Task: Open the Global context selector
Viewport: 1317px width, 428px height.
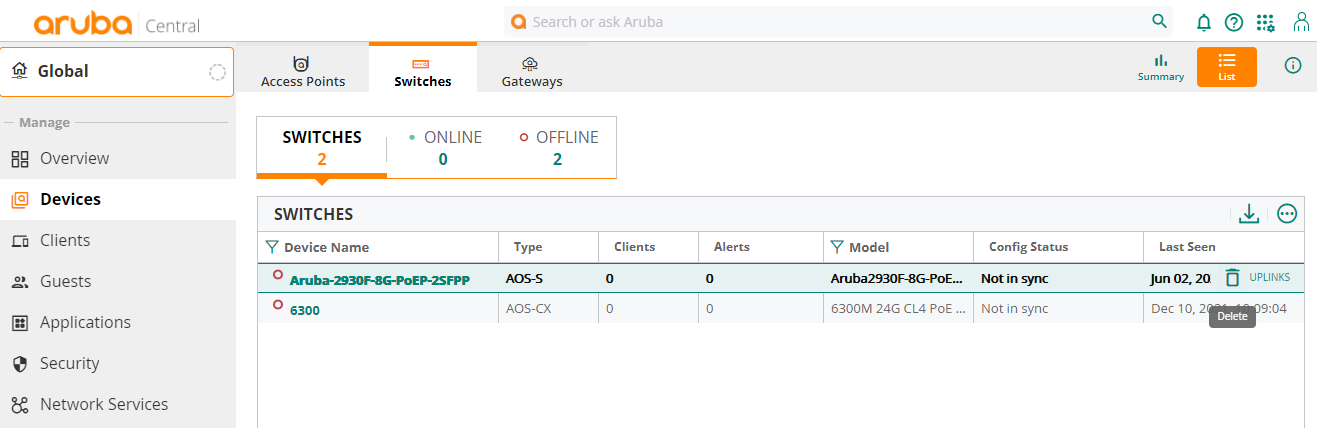Action: [x=117, y=72]
